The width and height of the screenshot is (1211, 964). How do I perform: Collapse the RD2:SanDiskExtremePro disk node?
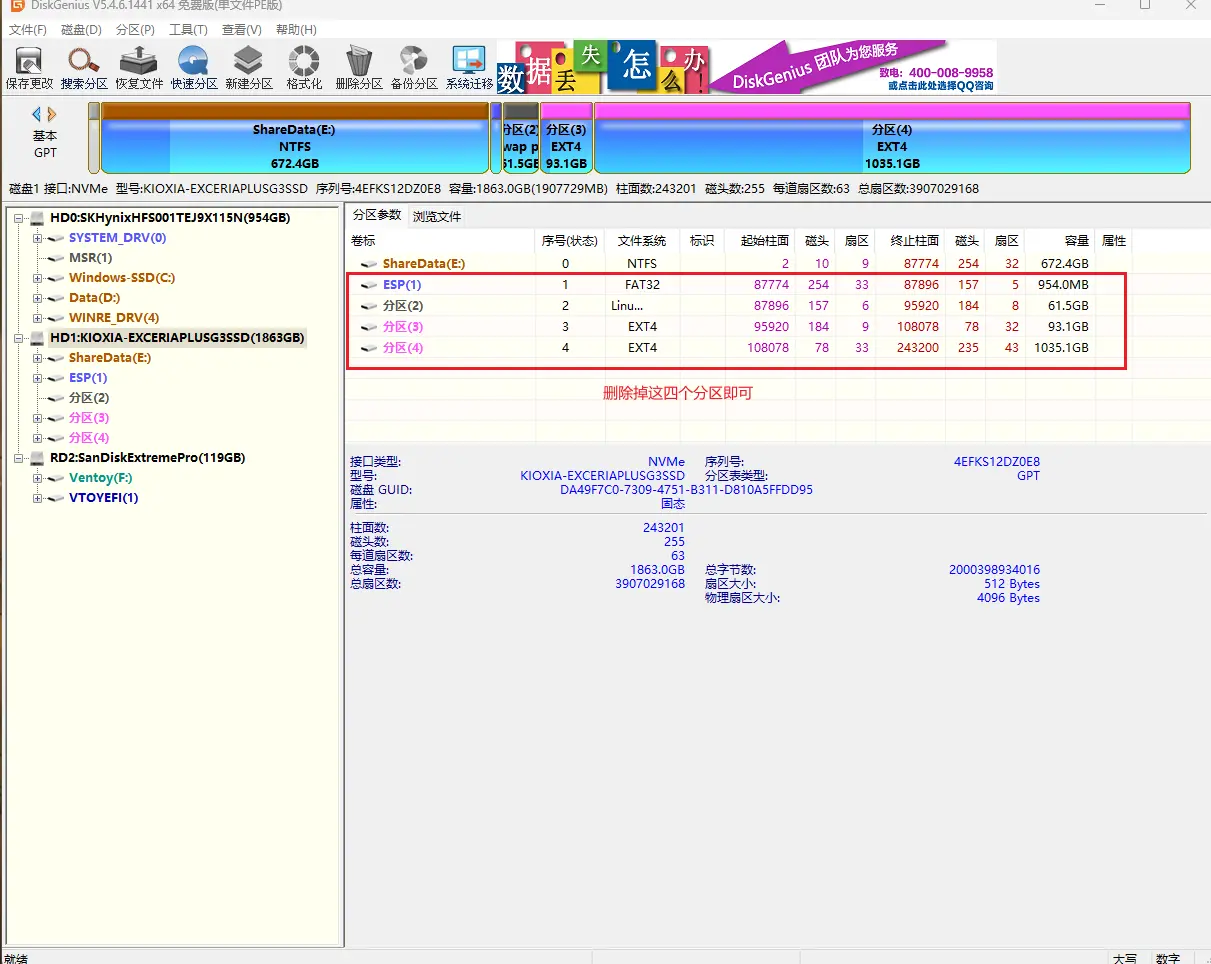tap(19, 458)
